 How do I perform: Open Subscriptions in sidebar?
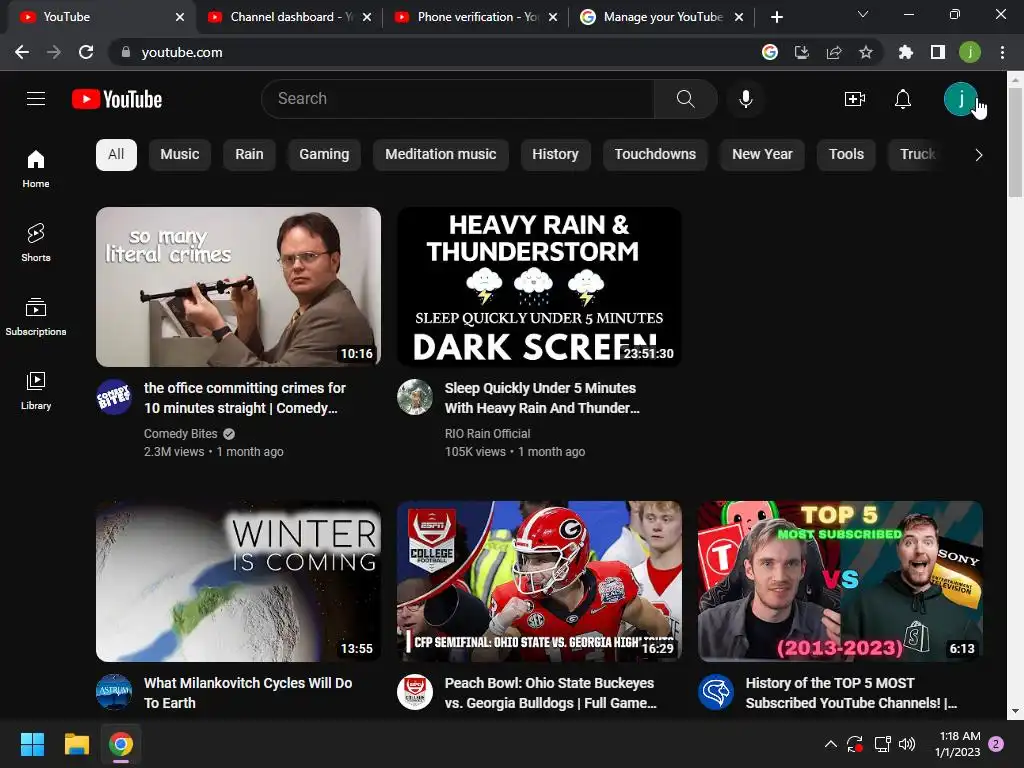pos(36,316)
